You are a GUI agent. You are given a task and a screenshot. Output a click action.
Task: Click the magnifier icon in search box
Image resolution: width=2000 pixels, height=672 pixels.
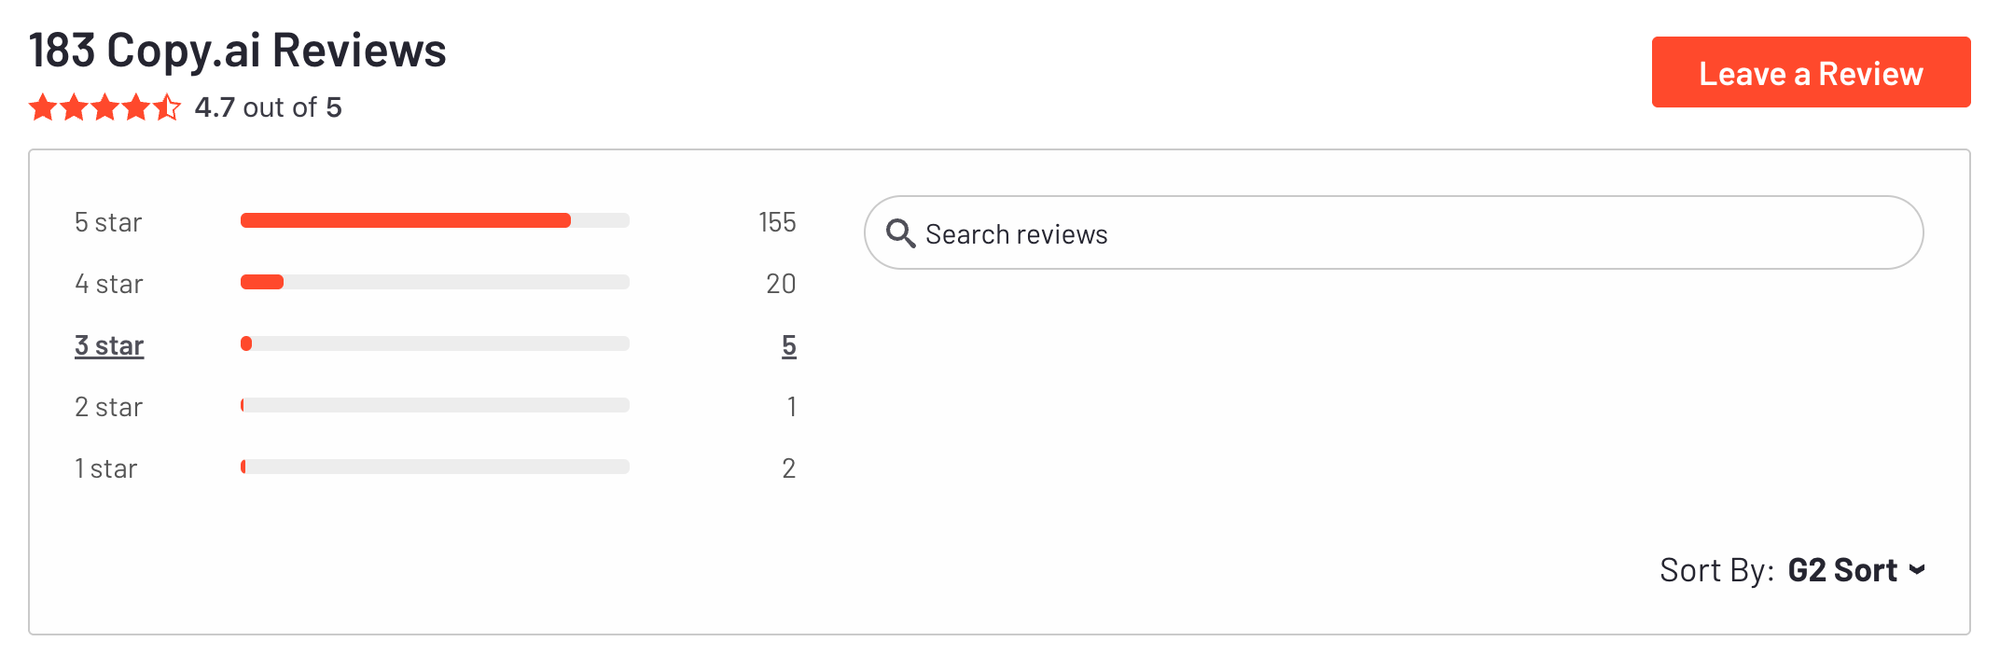tap(900, 234)
